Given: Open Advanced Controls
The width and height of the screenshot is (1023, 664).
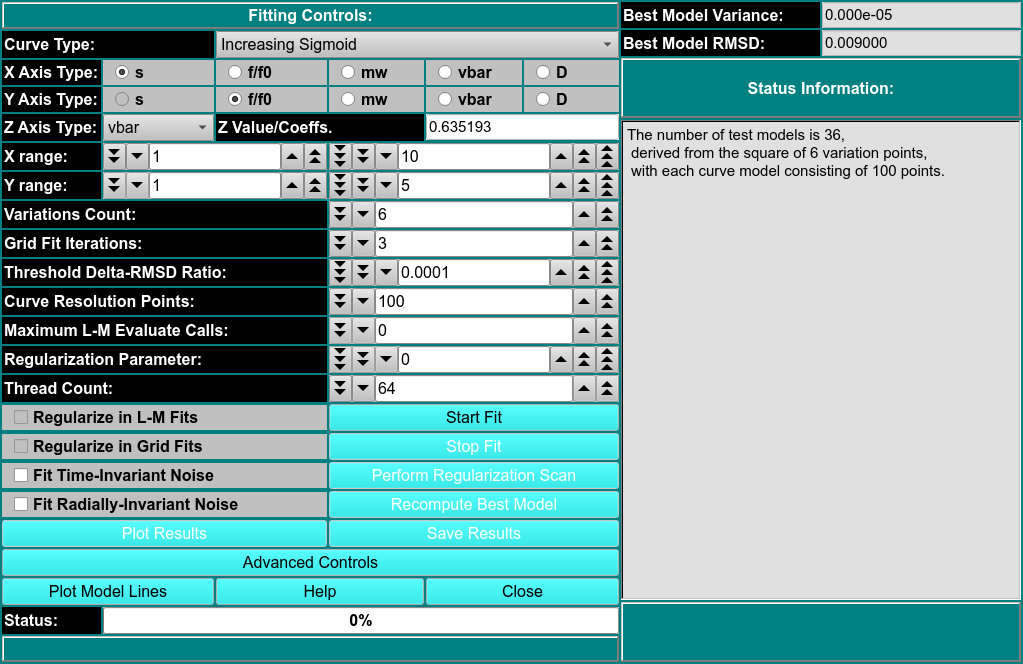Looking at the screenshot, I should point(310,563).
